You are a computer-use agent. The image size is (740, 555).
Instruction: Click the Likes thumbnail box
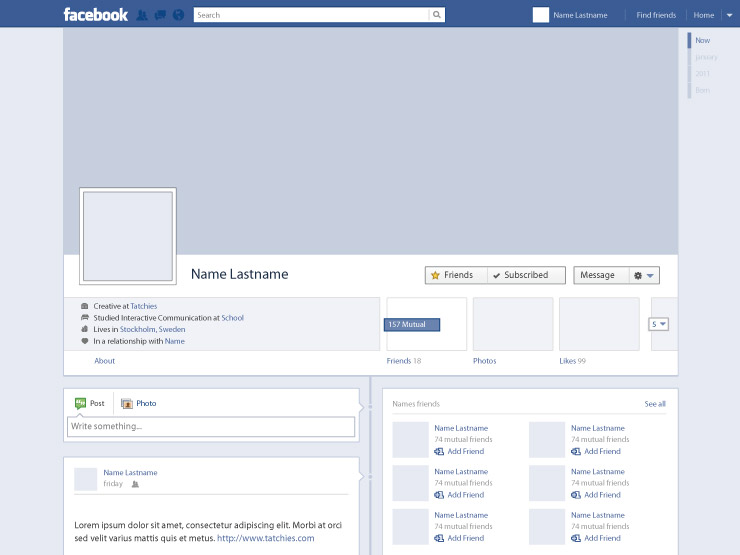click(599, 324)
